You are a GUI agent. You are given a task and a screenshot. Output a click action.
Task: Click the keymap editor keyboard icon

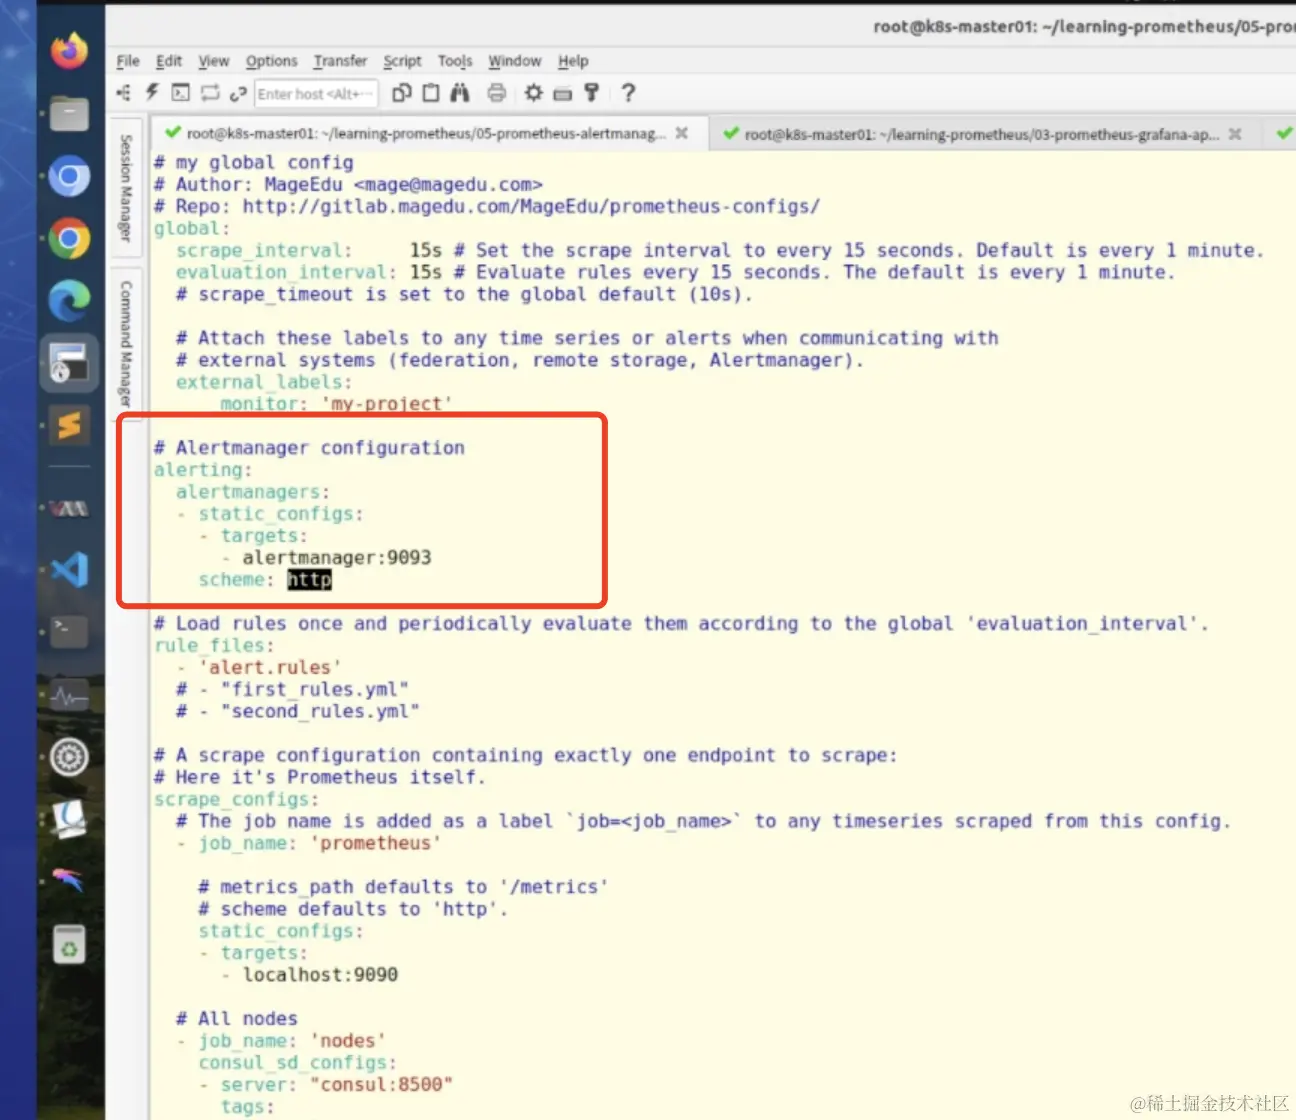click(562, 94)
